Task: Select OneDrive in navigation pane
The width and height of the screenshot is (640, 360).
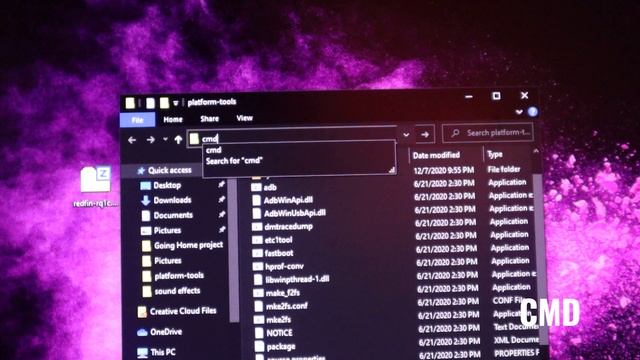Action: coord(166,332)
